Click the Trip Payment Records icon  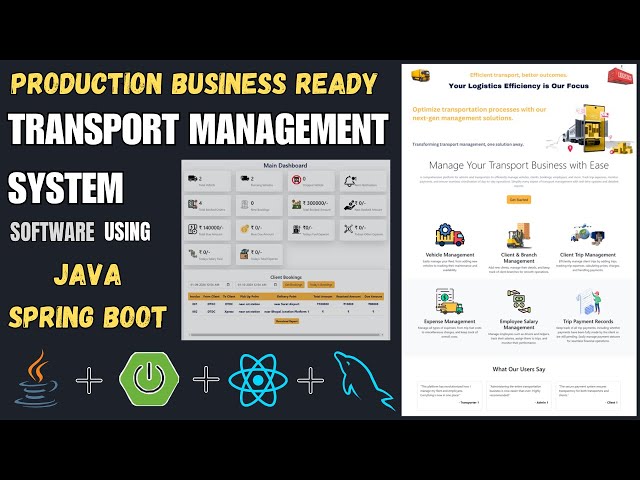point(589,302)
